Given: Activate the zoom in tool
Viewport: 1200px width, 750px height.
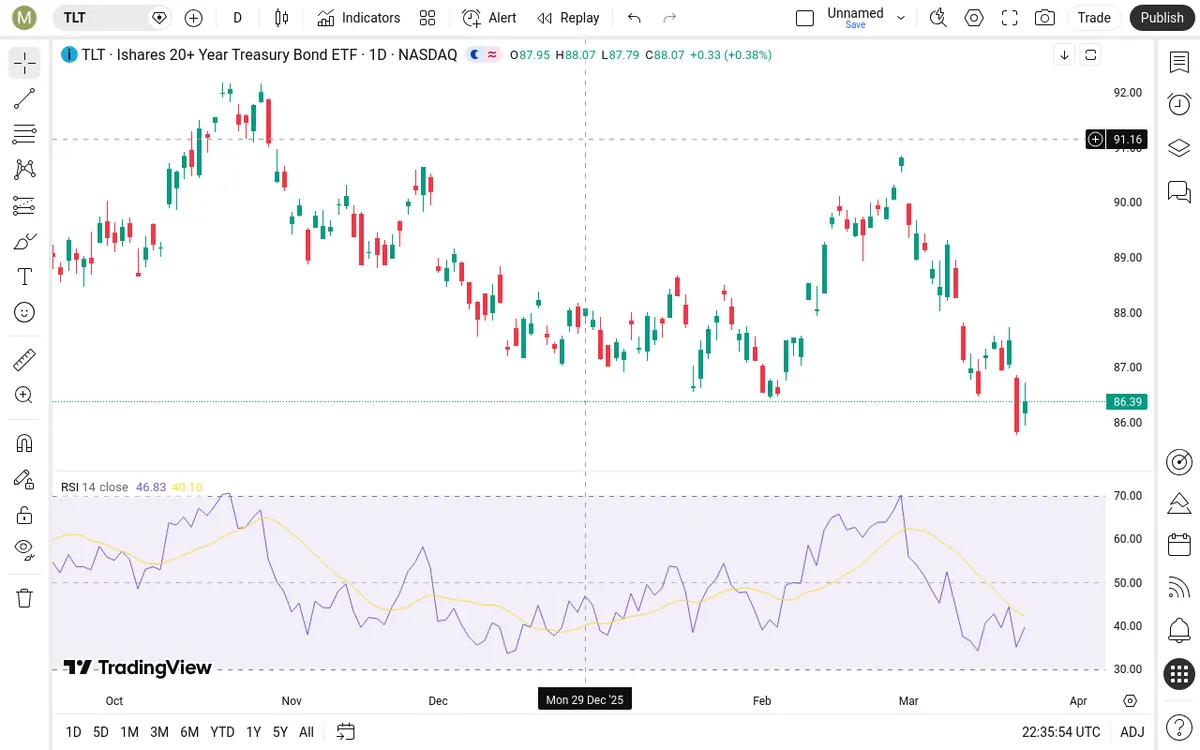Looking at the screenshot, I should 25,395.
